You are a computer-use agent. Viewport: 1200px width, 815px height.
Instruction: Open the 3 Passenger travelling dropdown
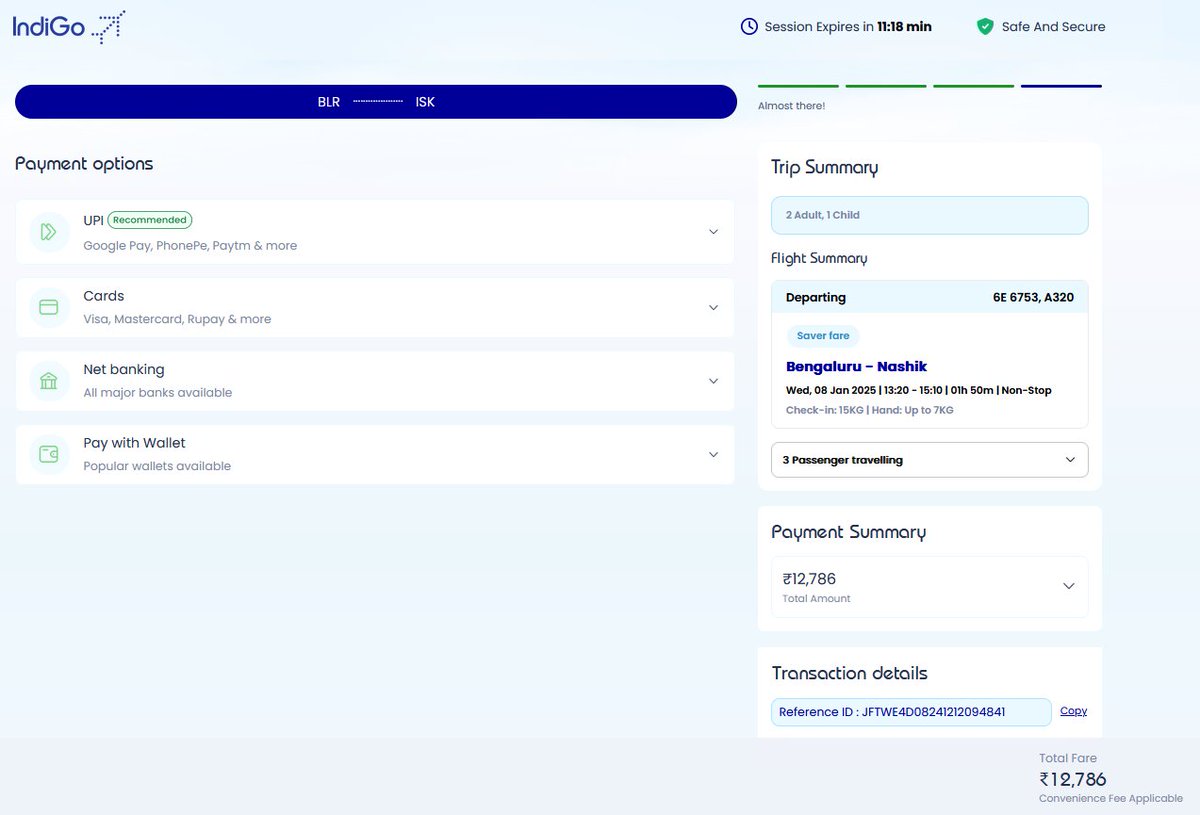[930, 460]
